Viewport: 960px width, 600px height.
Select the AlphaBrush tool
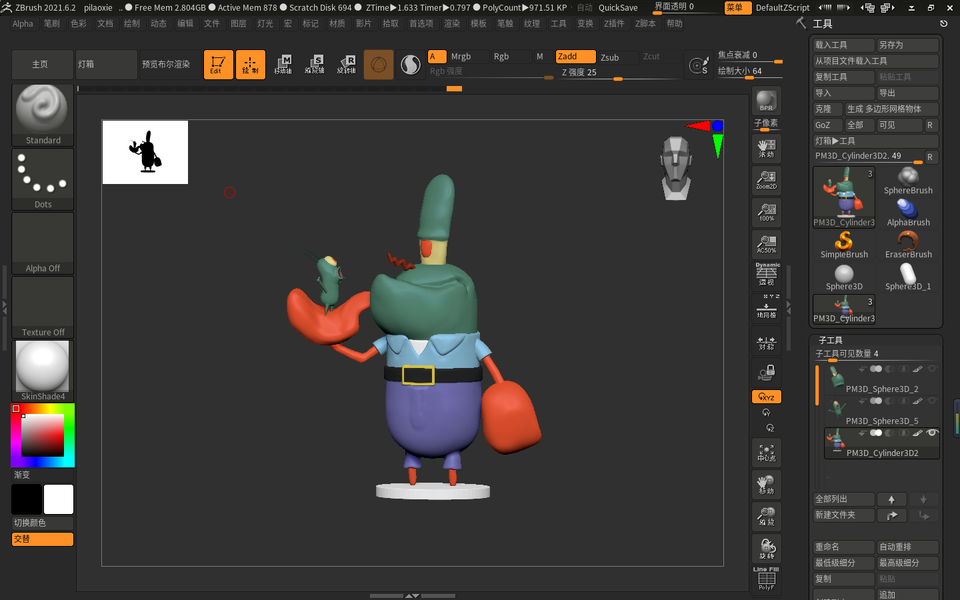pyautogui.click(x=908, y=213)
